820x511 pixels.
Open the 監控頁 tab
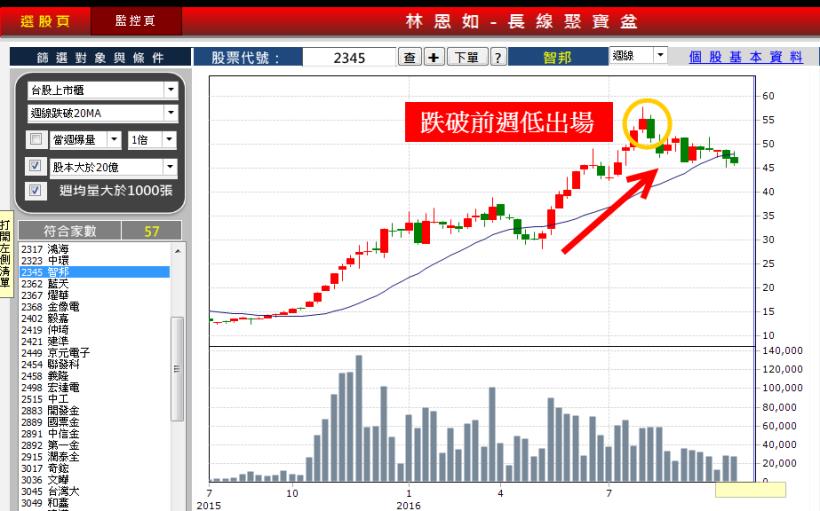click(135, 21)
